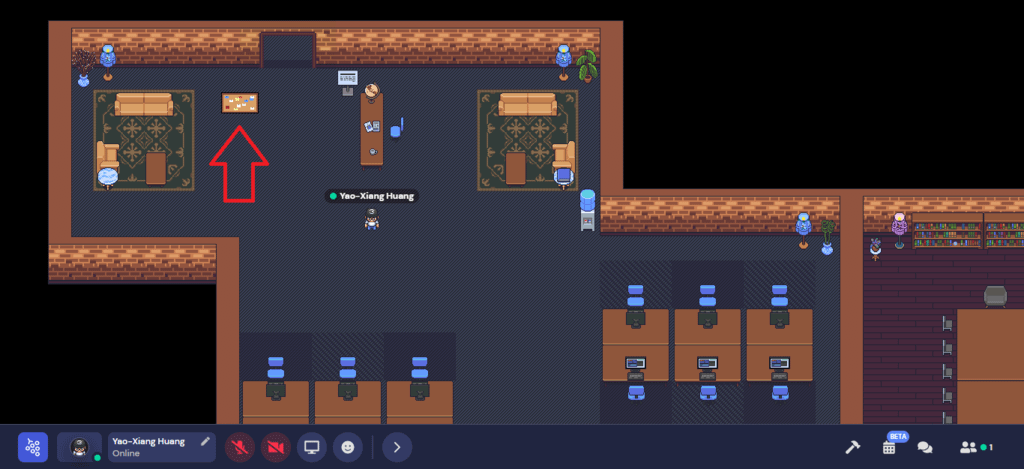Click the gray armchair in the right room

click(x=995, y=296)
